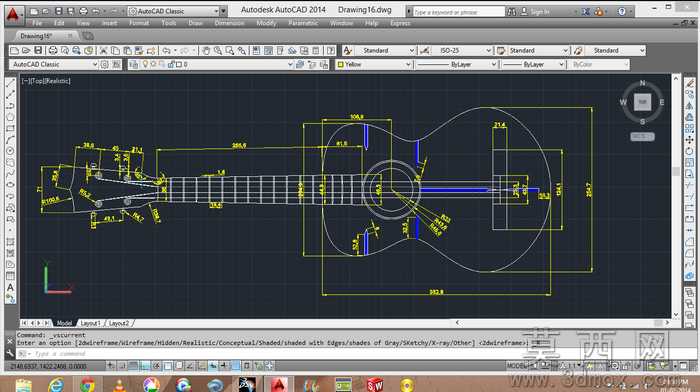Open the multileader Standard style dropdown
The image size is (700, 392).
tap(642, 50)
